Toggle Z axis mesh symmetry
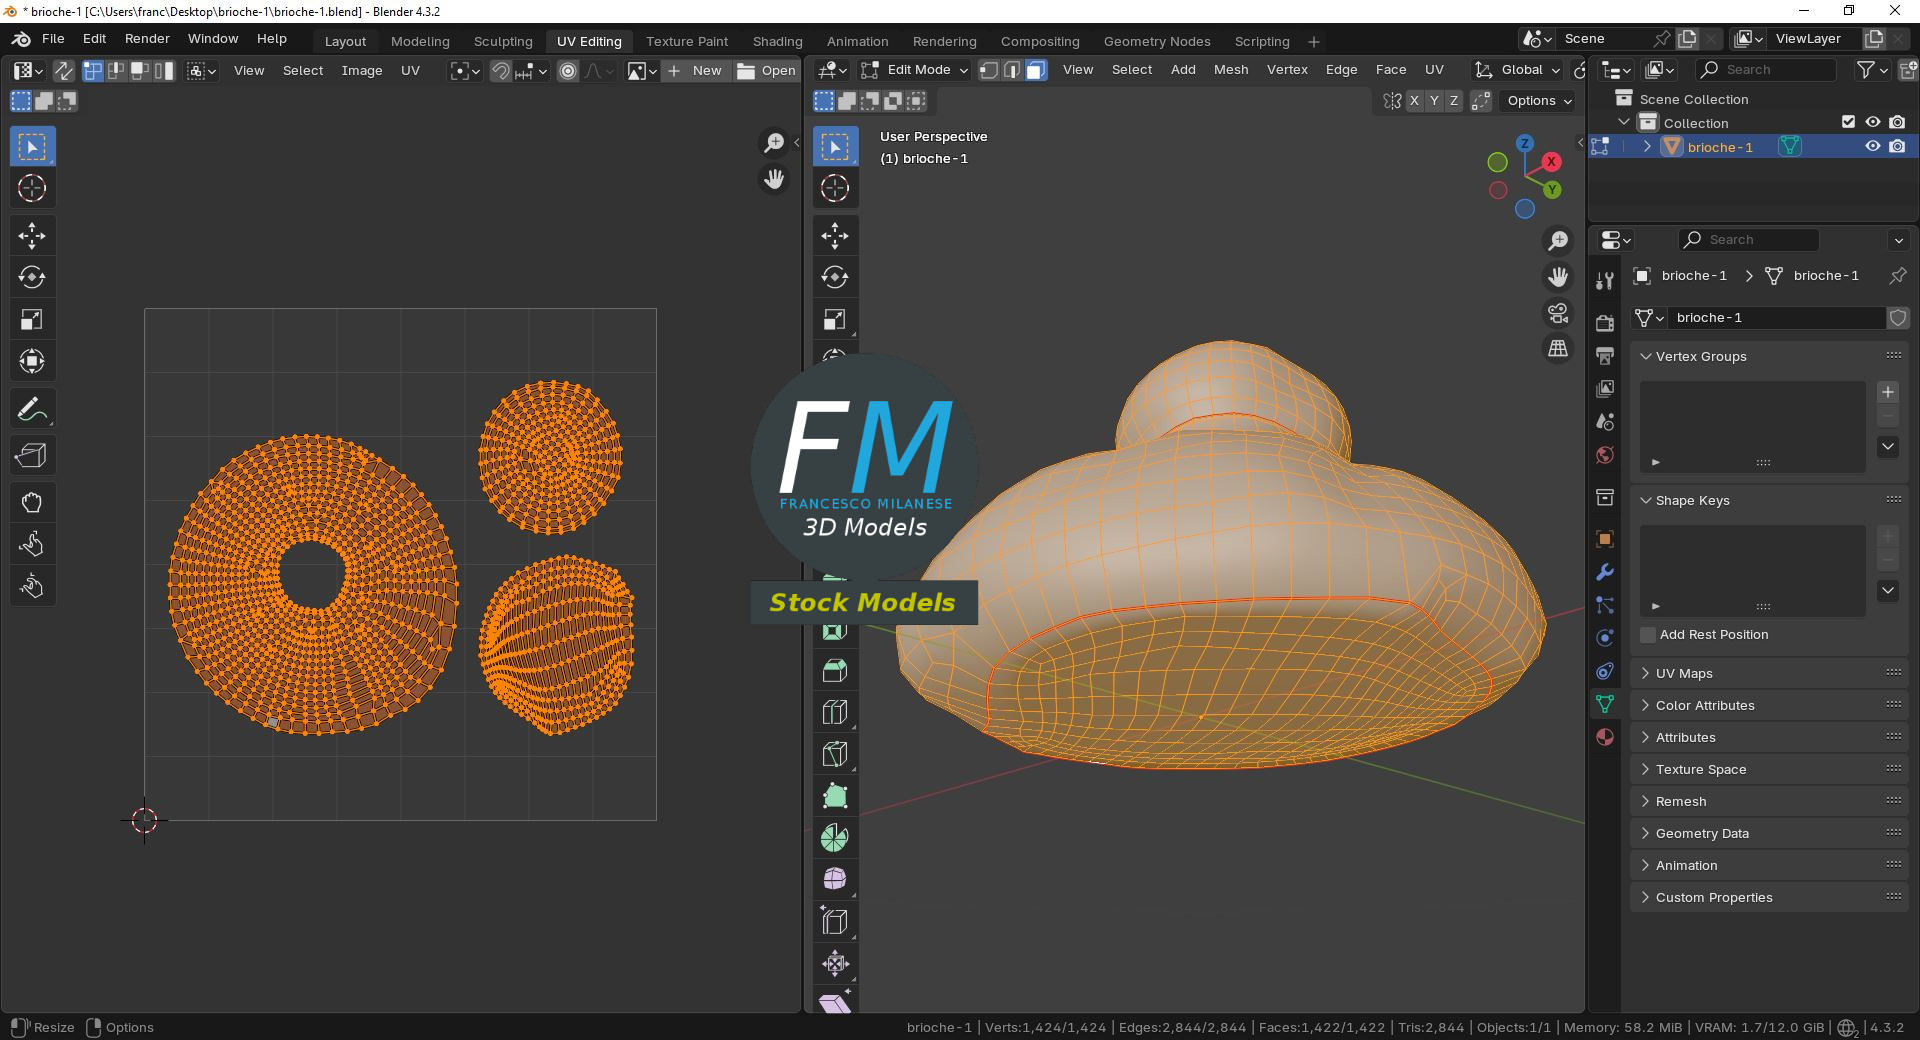The image size is (1920, 1040). point(1454,101)
